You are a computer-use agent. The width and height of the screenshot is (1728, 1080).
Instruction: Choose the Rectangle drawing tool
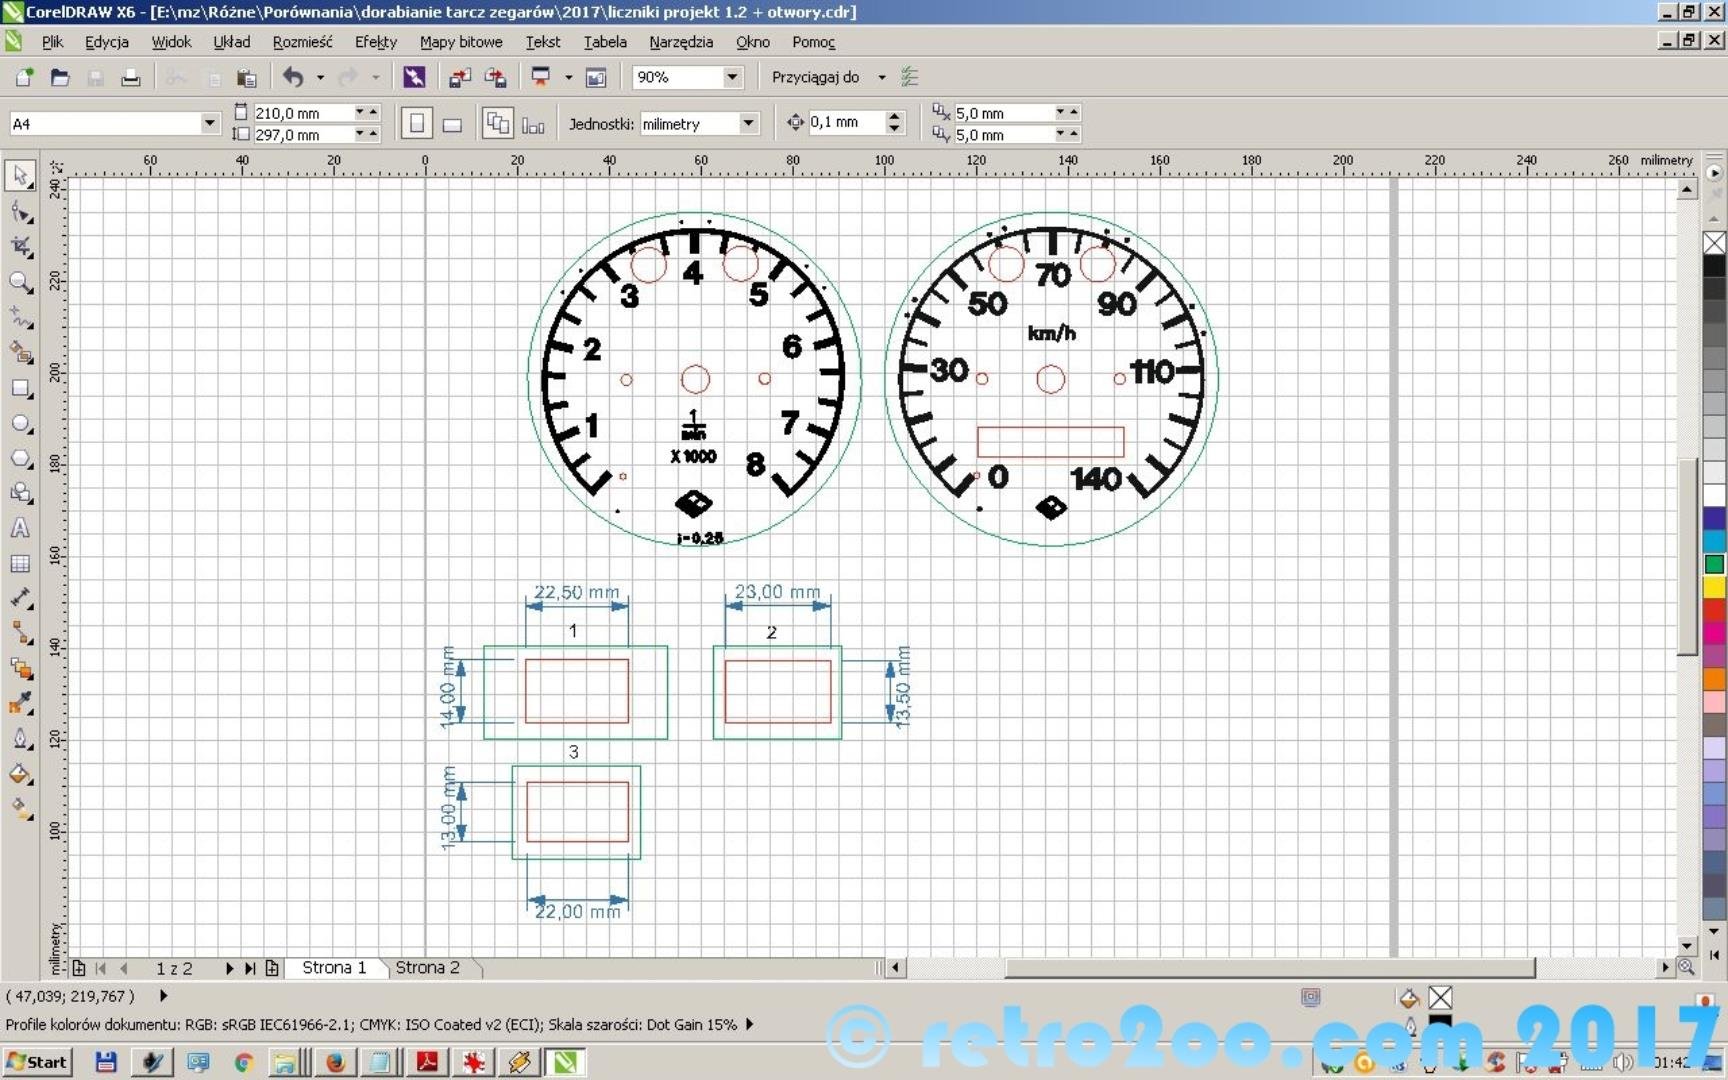tap(20, 389)
